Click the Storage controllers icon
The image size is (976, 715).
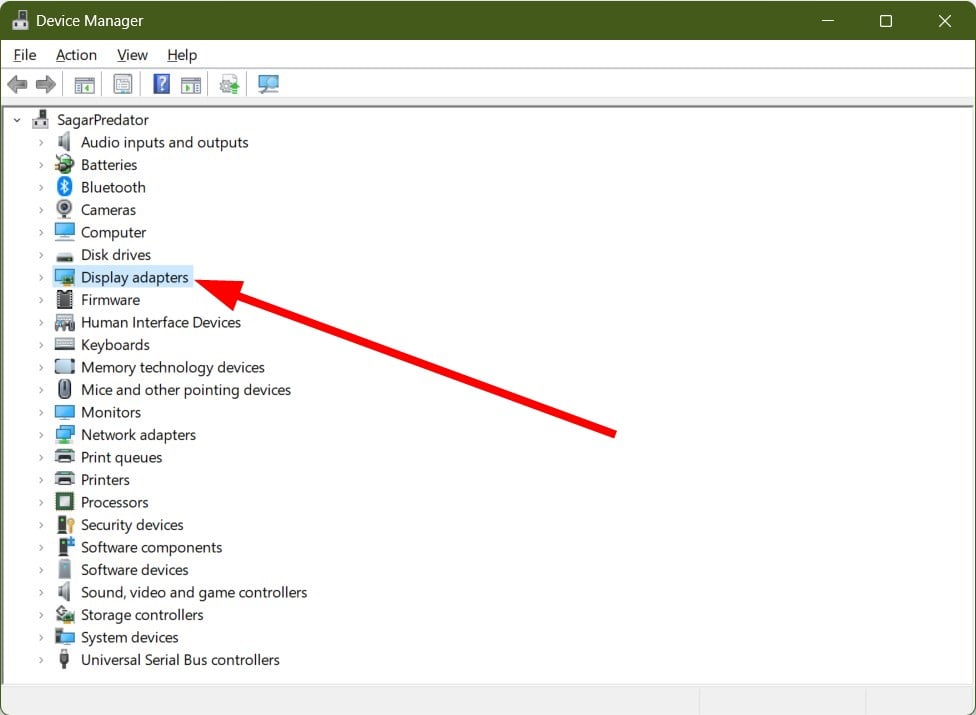click(65, 614)
